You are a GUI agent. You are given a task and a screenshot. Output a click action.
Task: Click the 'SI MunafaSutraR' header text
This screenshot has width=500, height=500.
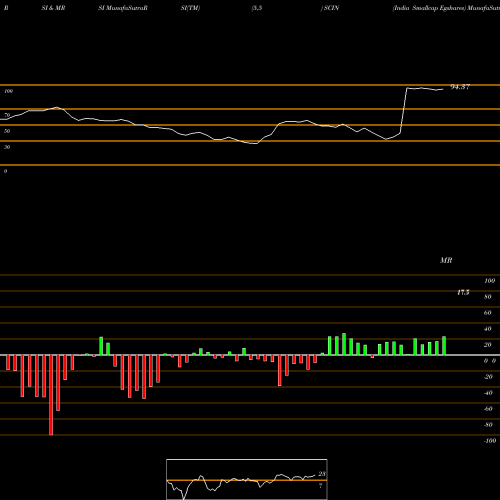tap(123, 8)
